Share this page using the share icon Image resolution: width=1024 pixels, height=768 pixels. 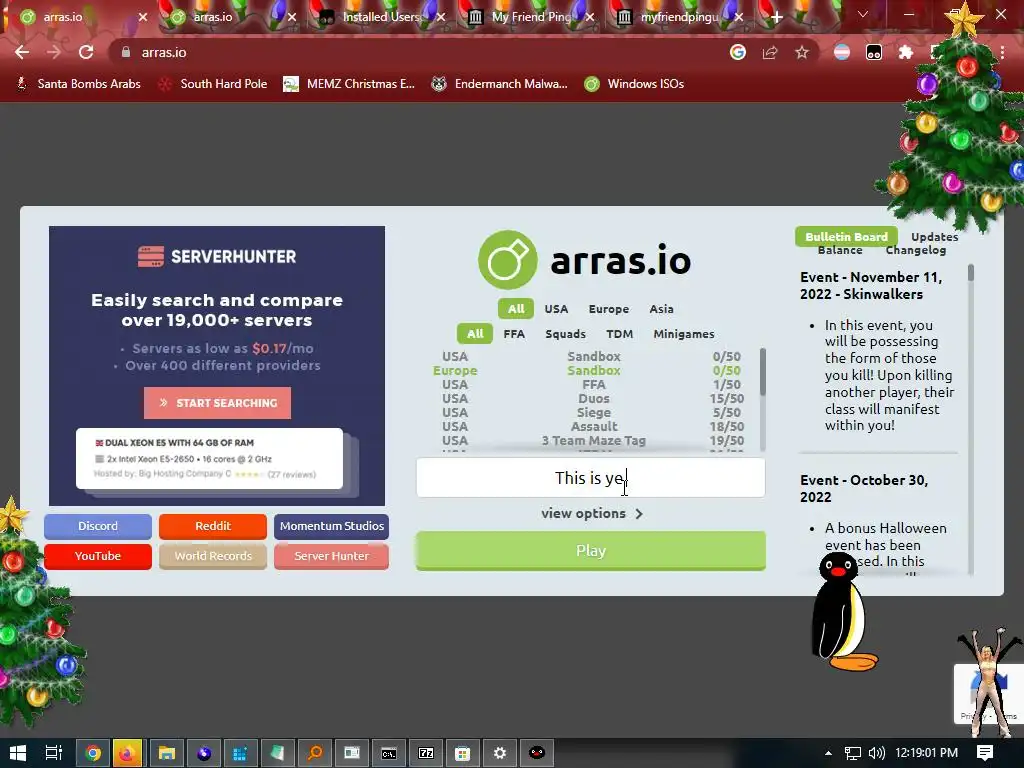[770, 52]
